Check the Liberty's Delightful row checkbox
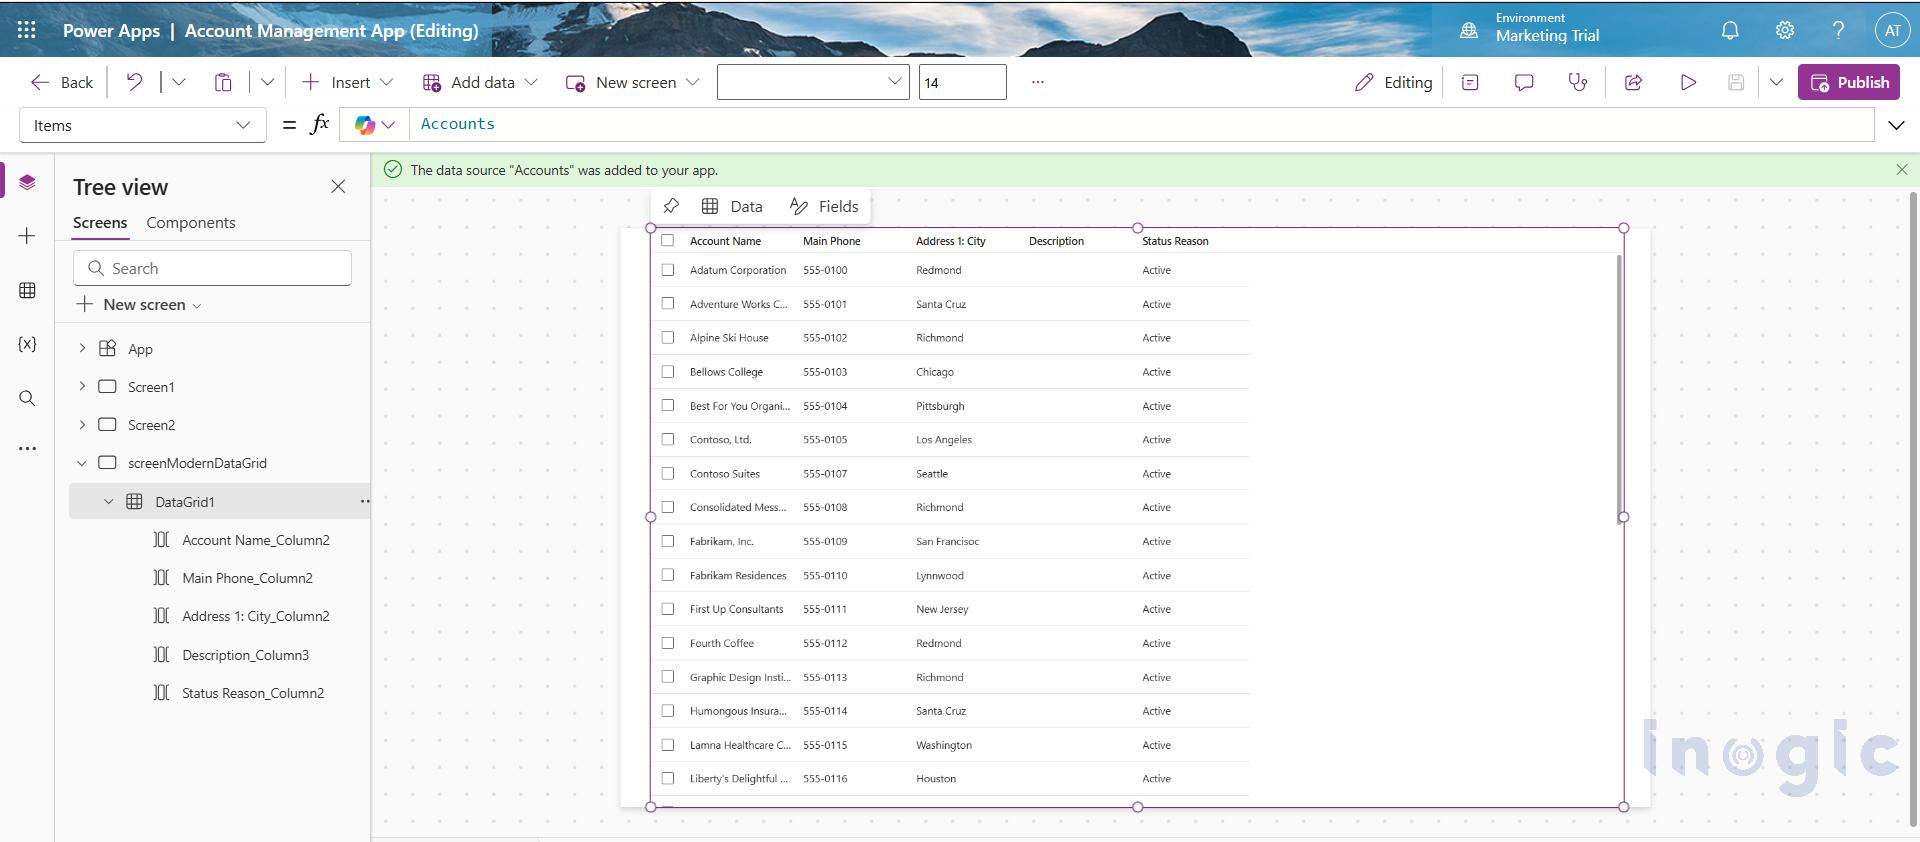This screenshot has width=1920, height=842. coord(668,778)
